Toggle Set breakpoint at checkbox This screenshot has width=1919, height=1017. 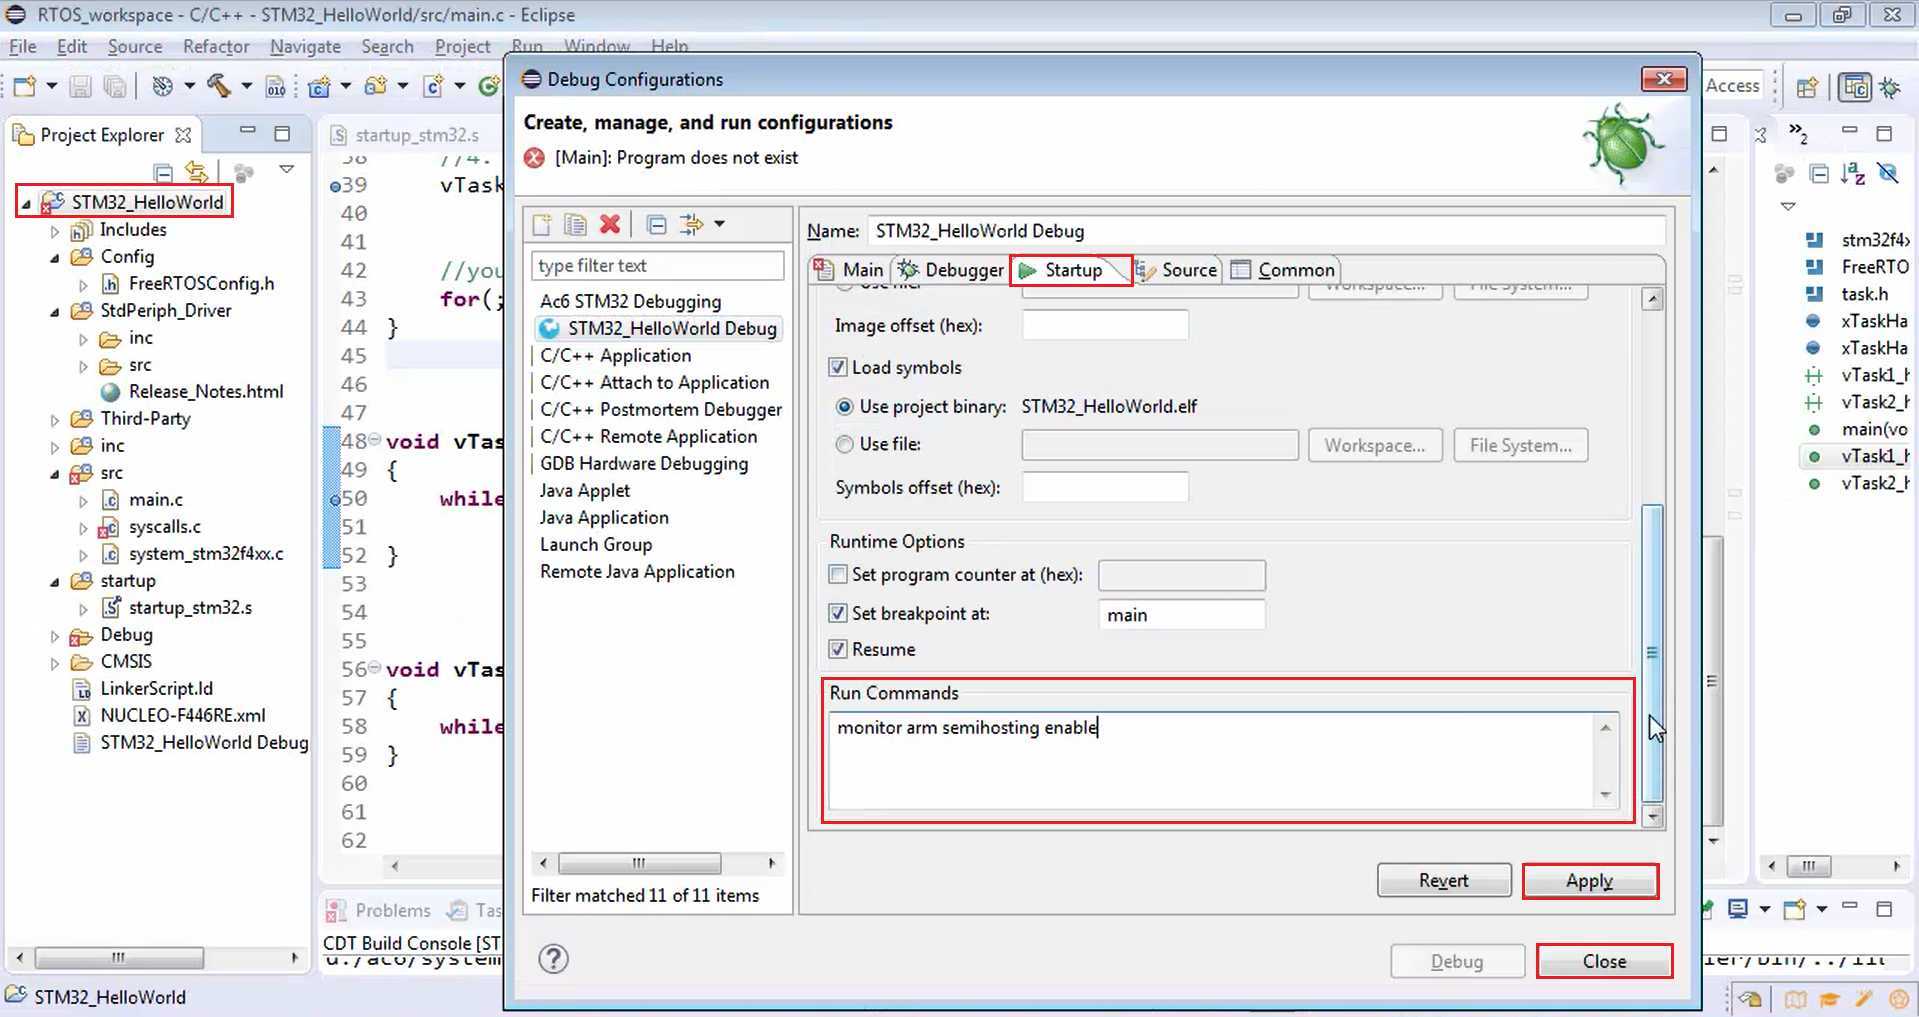point(838,613)
